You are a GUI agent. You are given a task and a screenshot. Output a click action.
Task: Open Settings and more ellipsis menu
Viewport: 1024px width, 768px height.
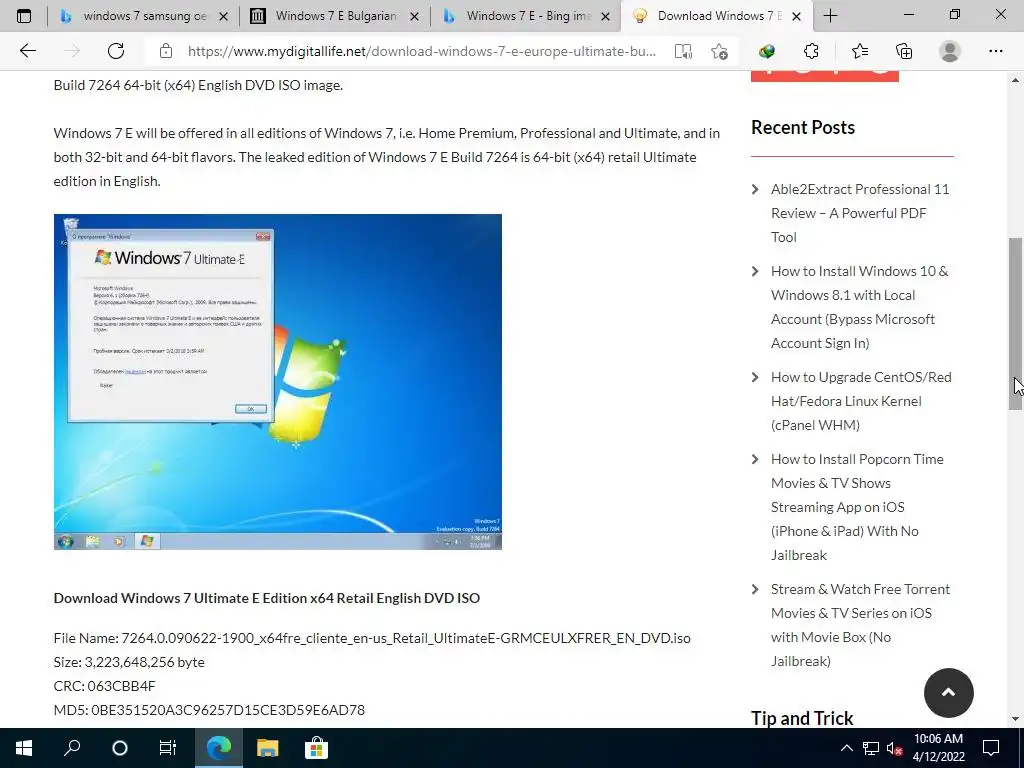pyautogui.click(x=995, y=51)
